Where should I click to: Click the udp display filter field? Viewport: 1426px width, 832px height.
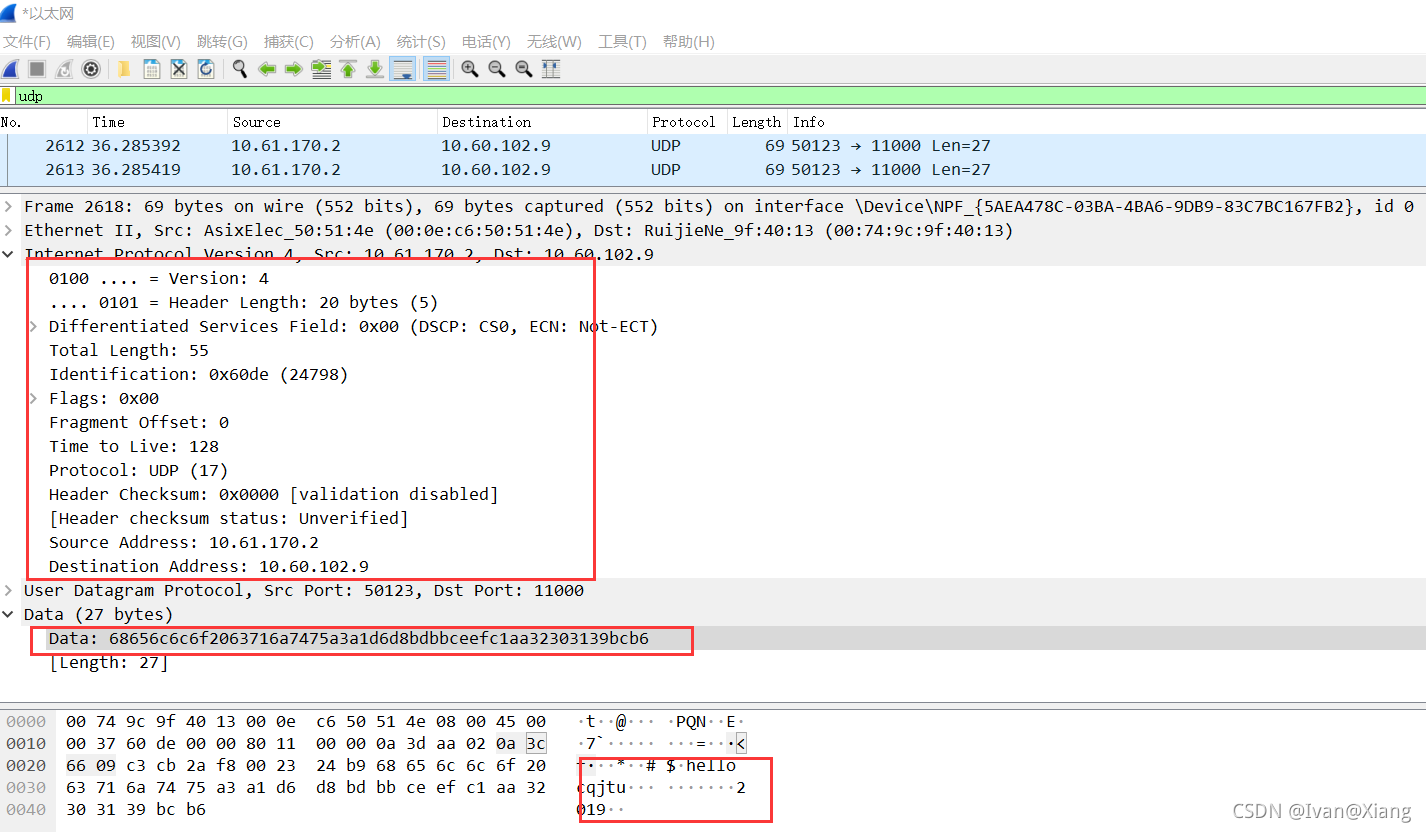pyautogui.click(x=720, y=96)
